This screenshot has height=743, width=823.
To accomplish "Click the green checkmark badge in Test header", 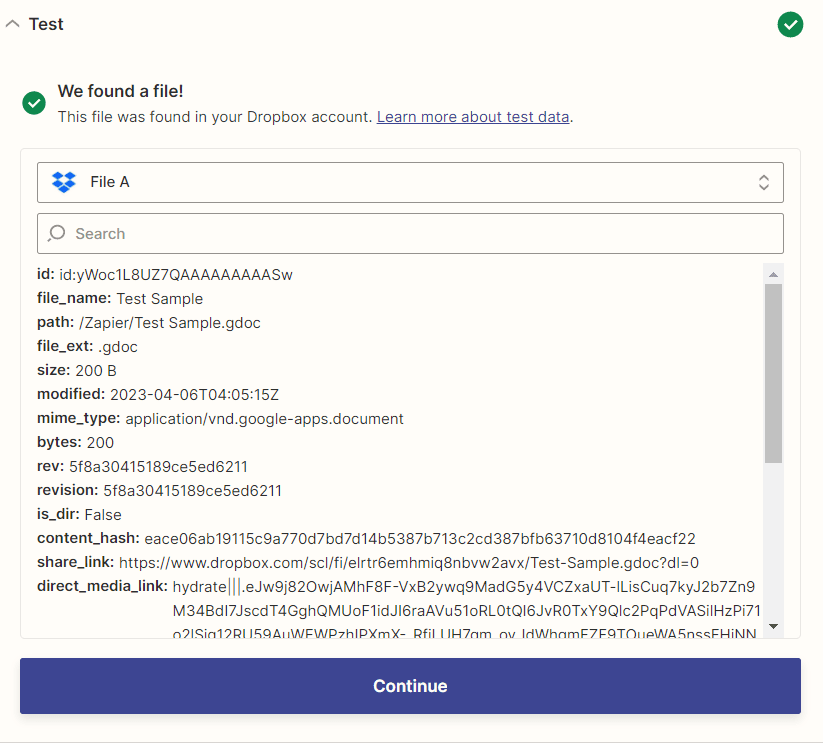I will click(790, 24).
